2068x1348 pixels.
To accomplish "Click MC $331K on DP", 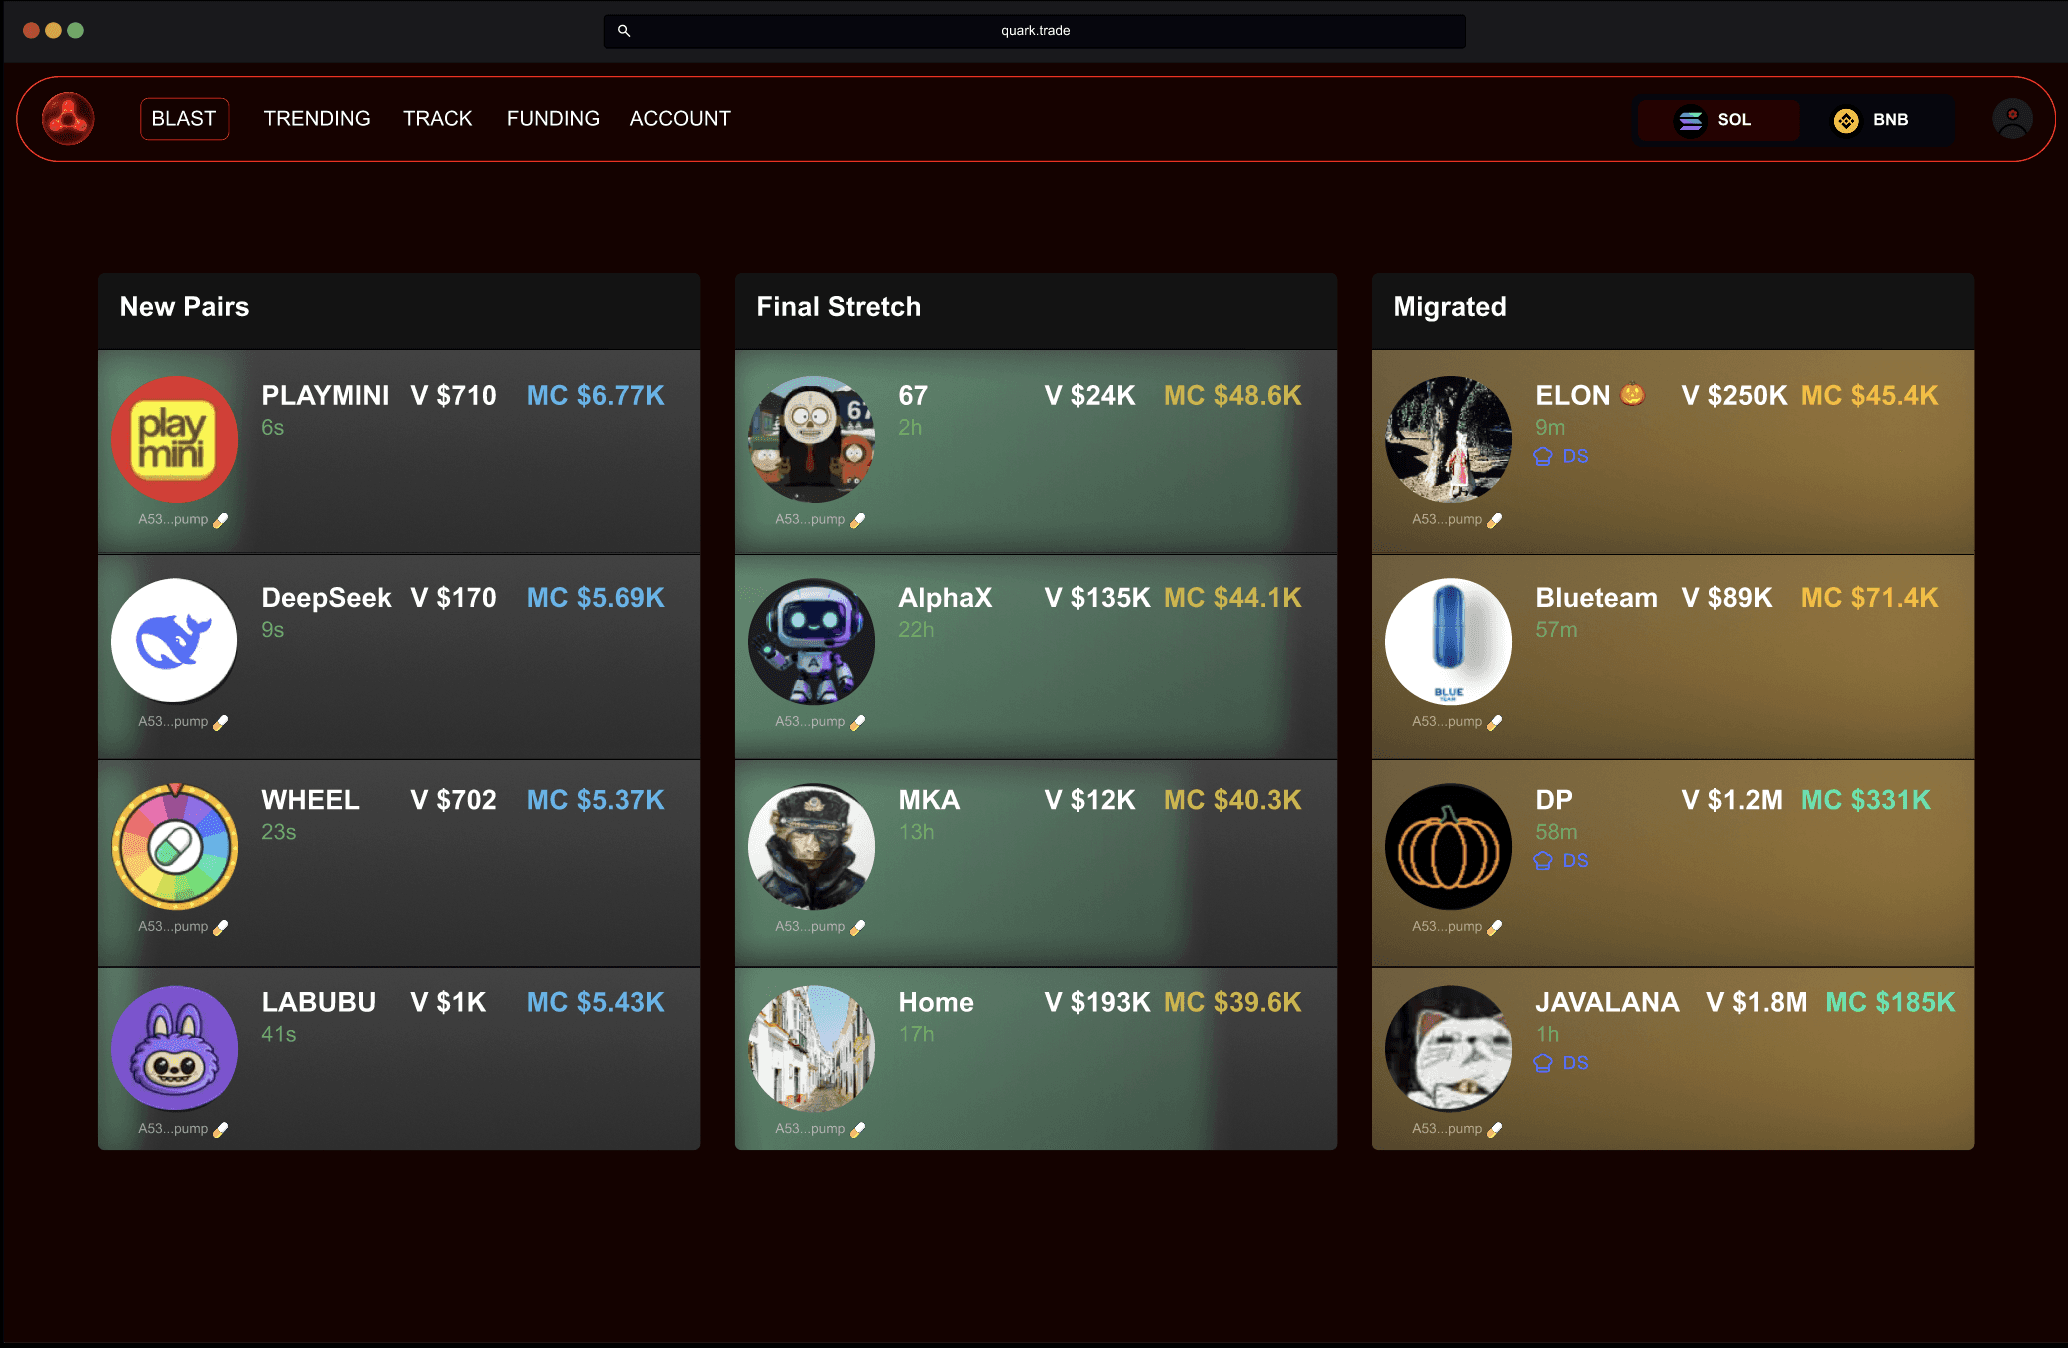I will click(x=1866, y=800).
